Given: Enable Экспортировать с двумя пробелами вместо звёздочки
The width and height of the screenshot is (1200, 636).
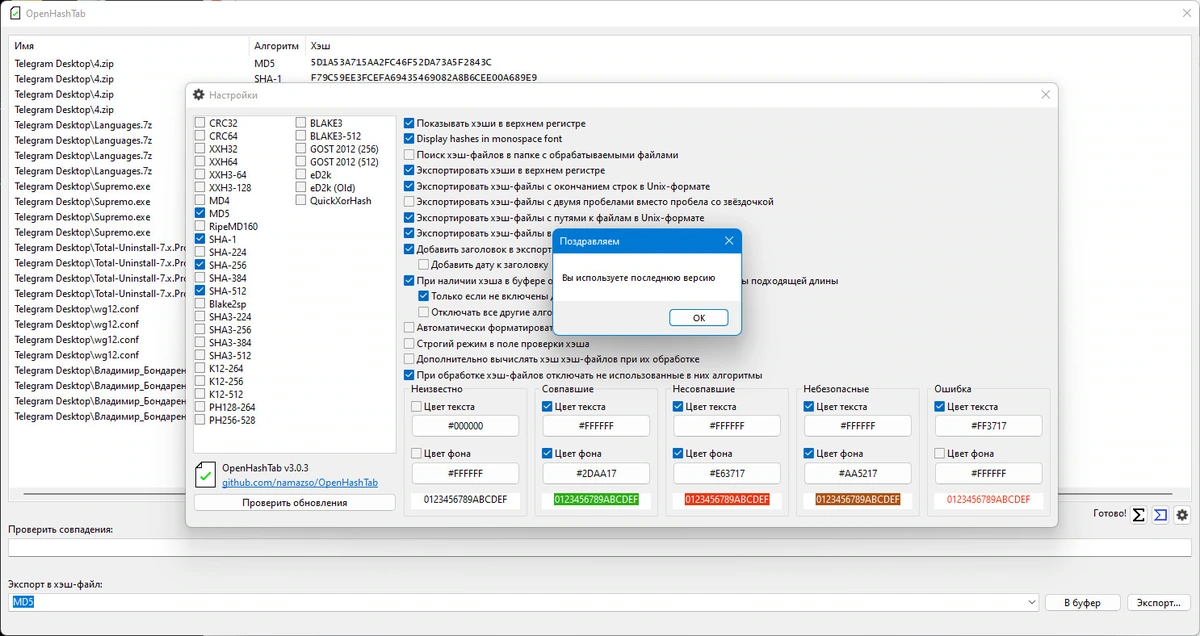Looking at the screenshot, I should click(408, 202).
